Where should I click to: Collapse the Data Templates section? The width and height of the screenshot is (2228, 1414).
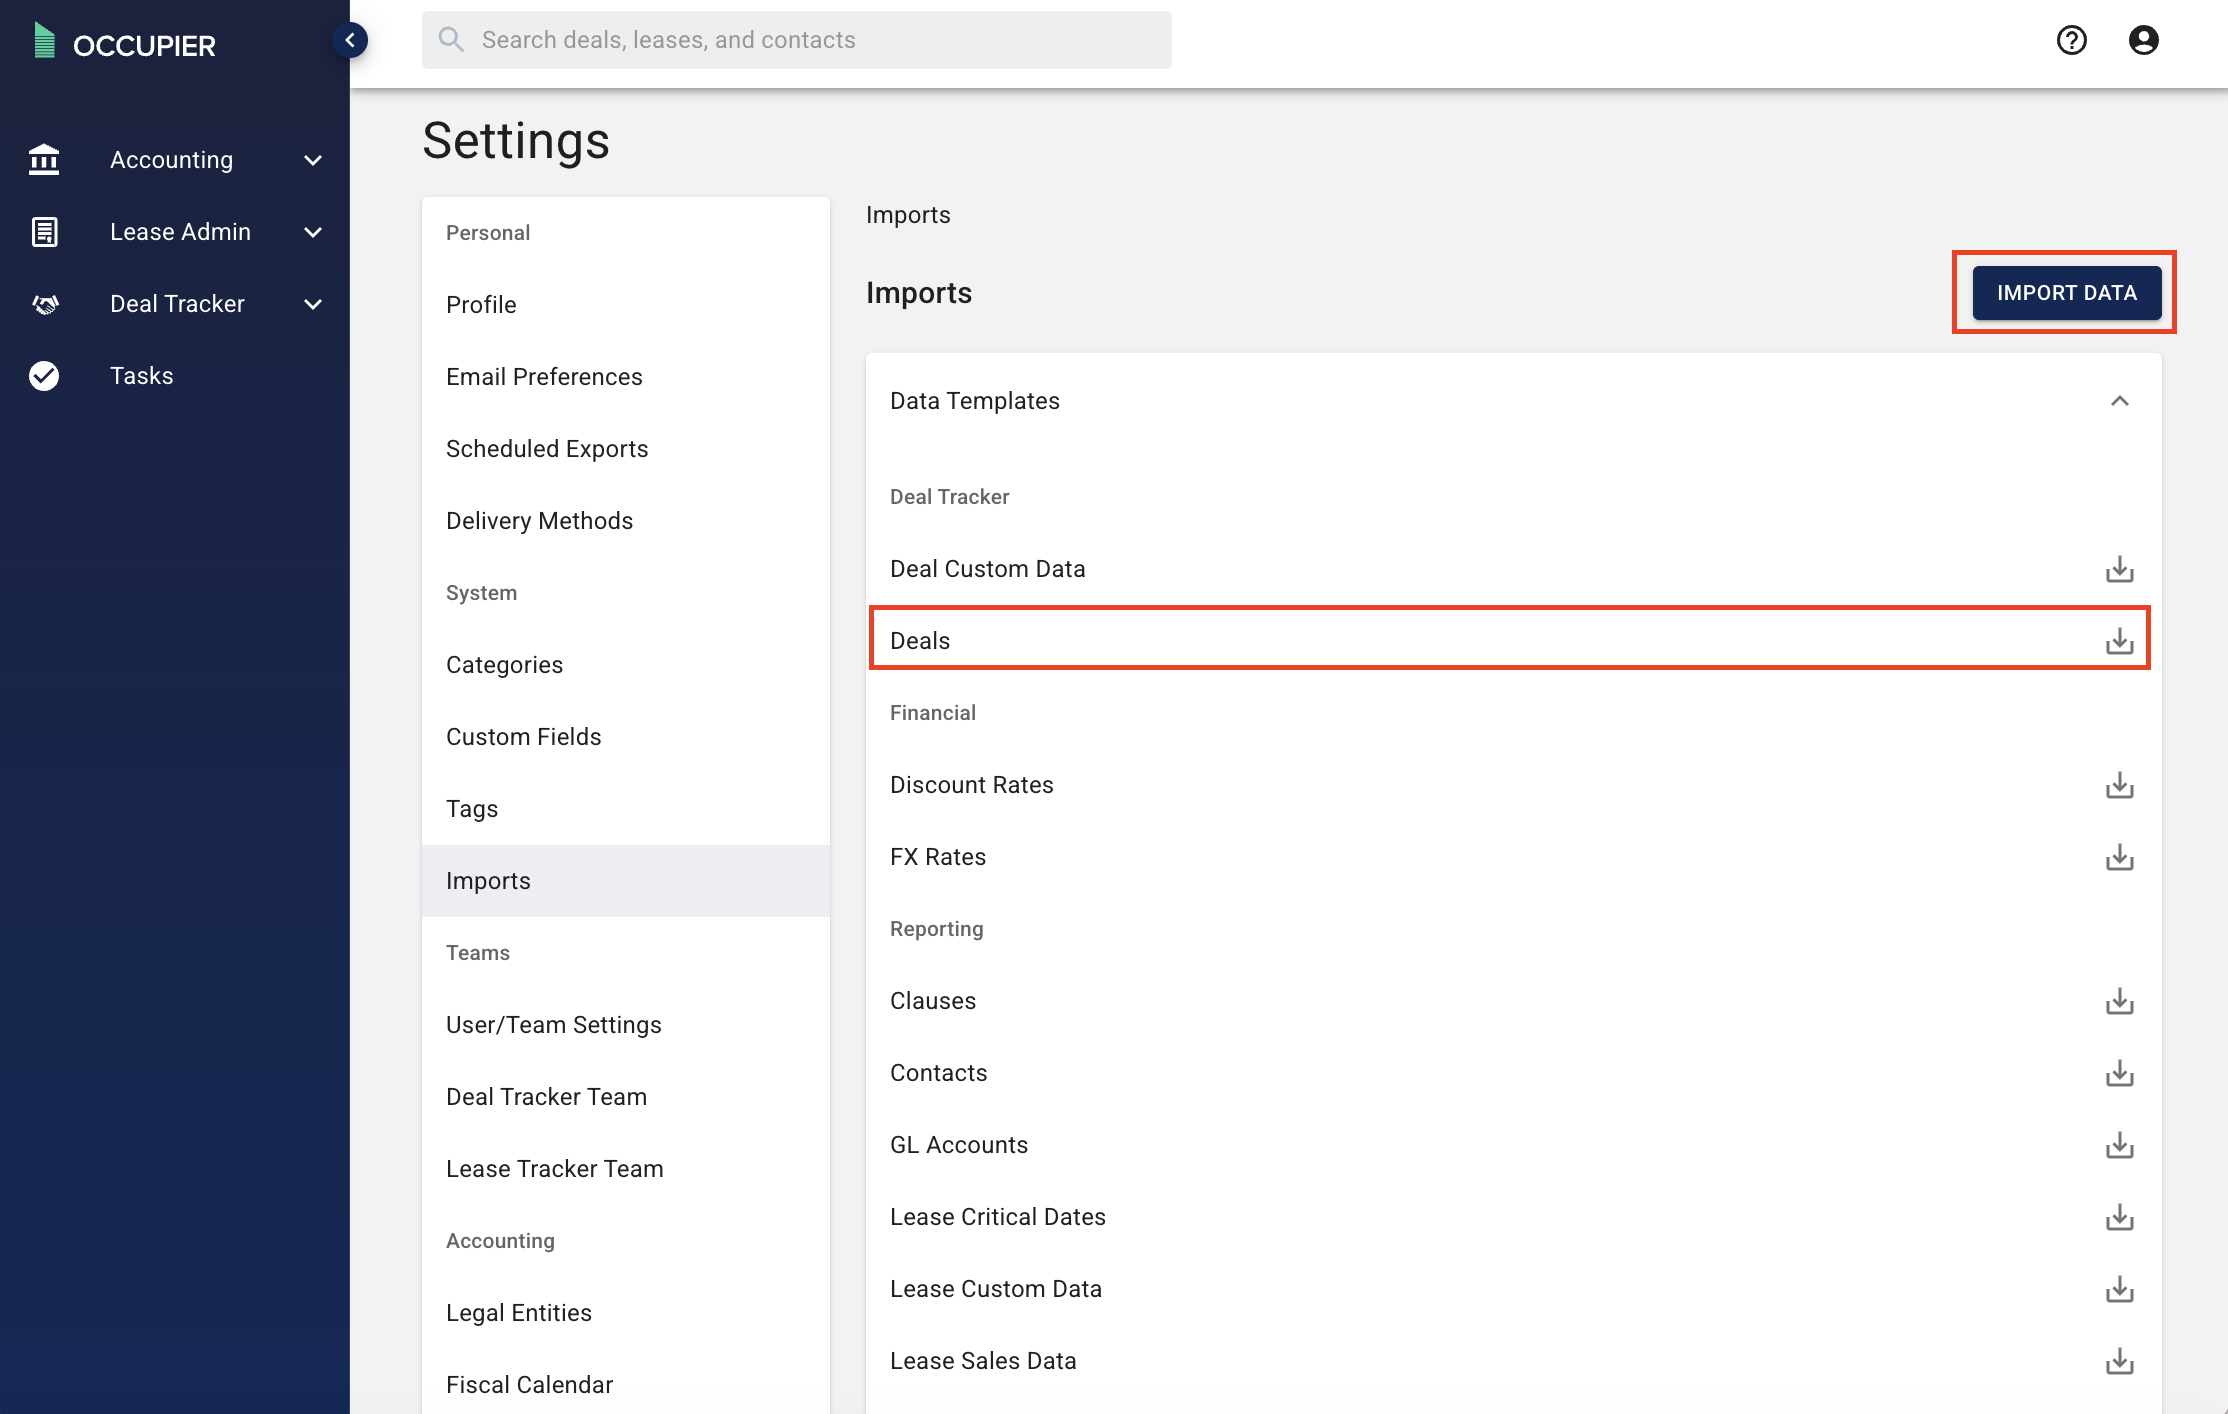2119,401
